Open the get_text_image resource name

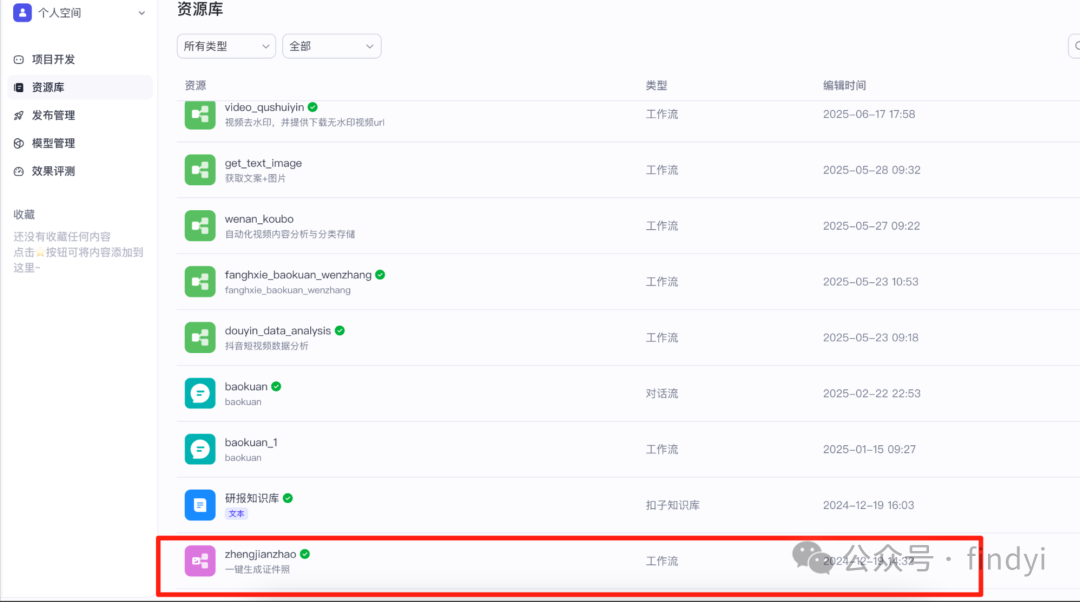[x=263, y=163]
